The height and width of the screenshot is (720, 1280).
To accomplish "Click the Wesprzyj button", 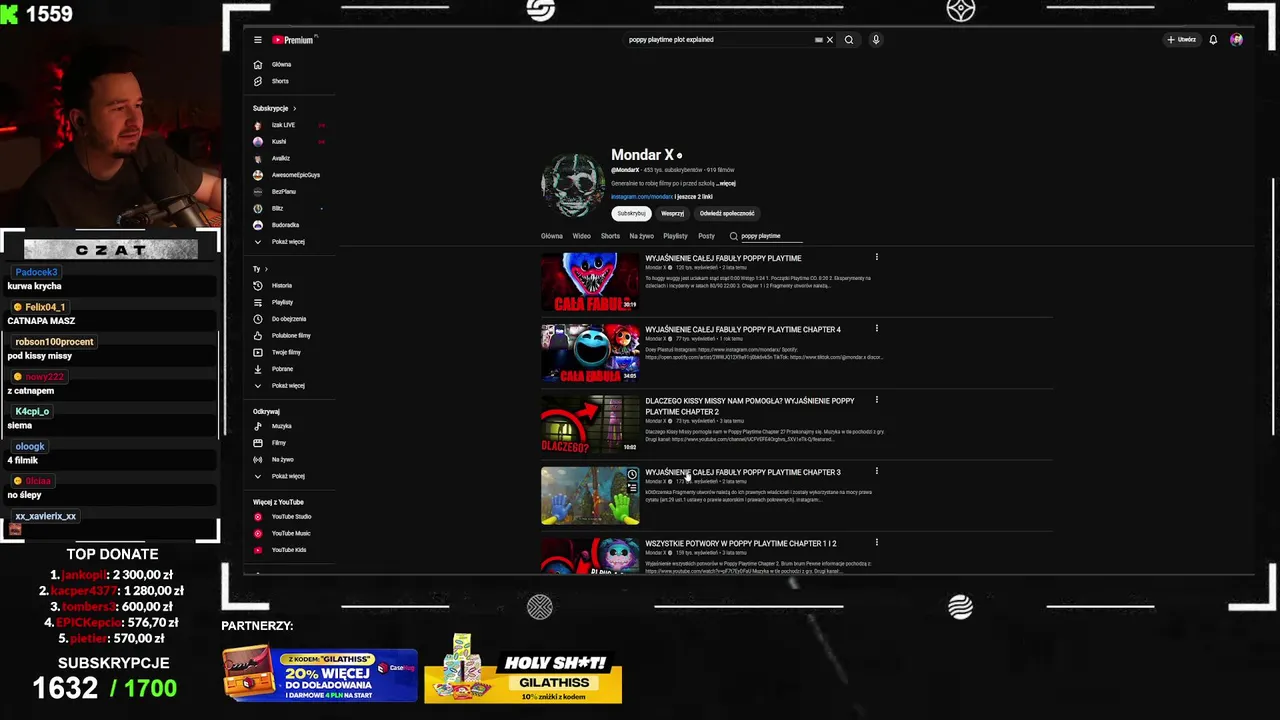I will [x=672, y=213].
